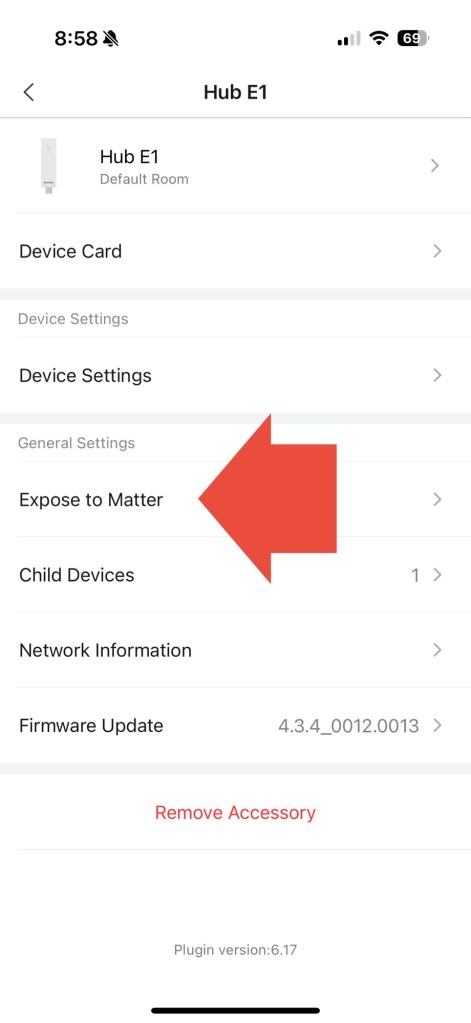Tap Remove Accessory button
The image size is (471, 1023).
click(x=236, y=812)
